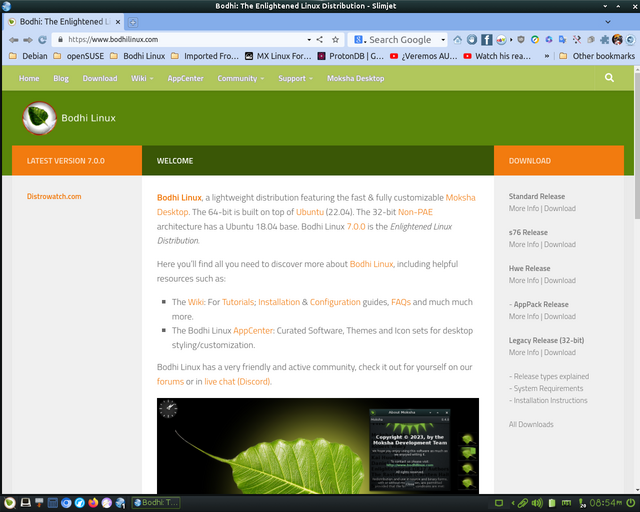Click the Ubuntu link in welcome text

click(310, 212)
